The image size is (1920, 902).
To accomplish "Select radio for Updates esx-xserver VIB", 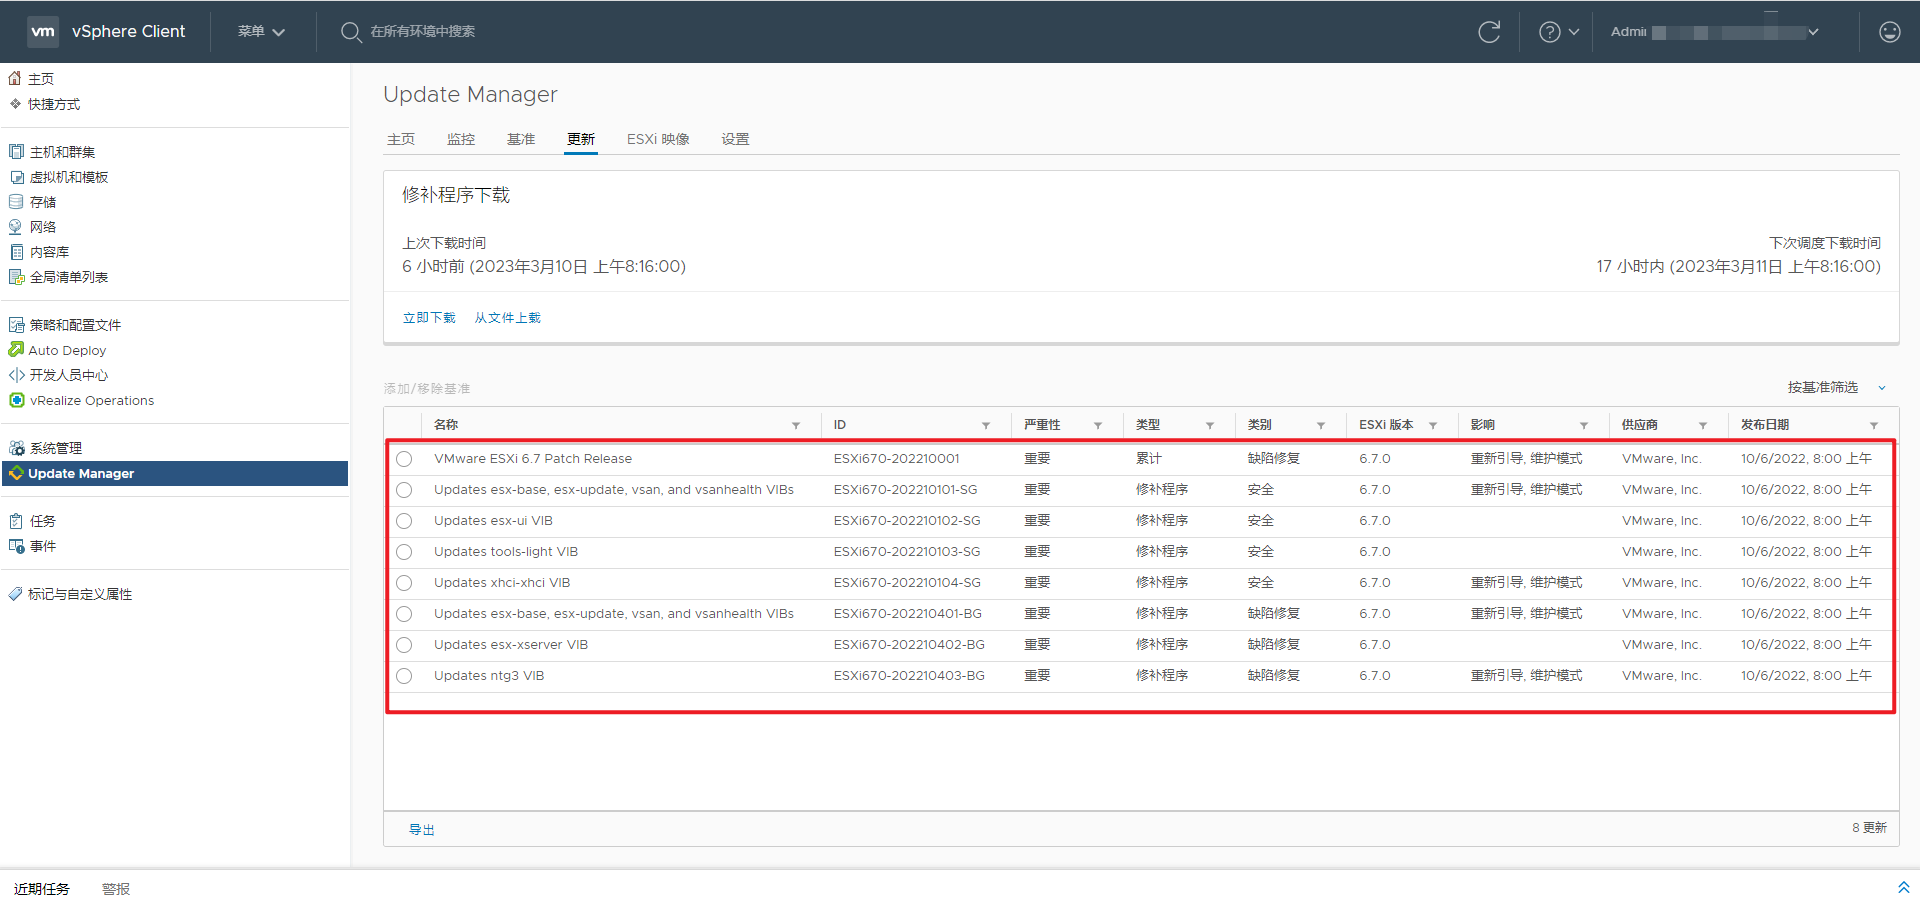I will click(x=404, y=645).
